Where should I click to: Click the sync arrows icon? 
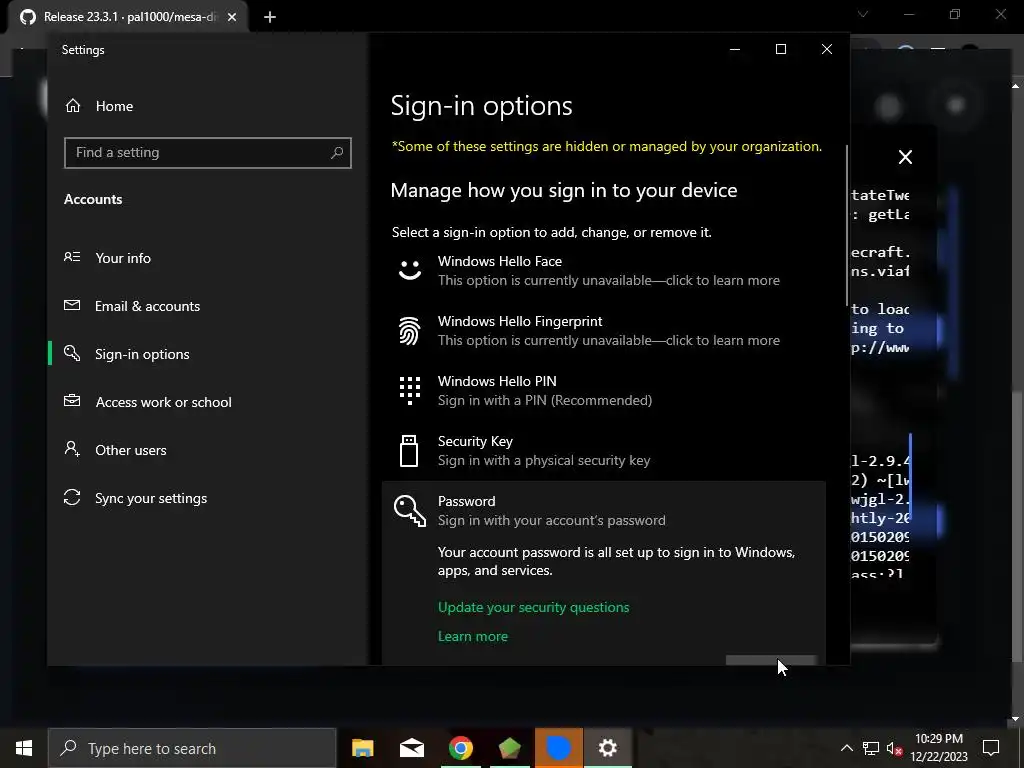pyautogui.click(x=72, y=497)
